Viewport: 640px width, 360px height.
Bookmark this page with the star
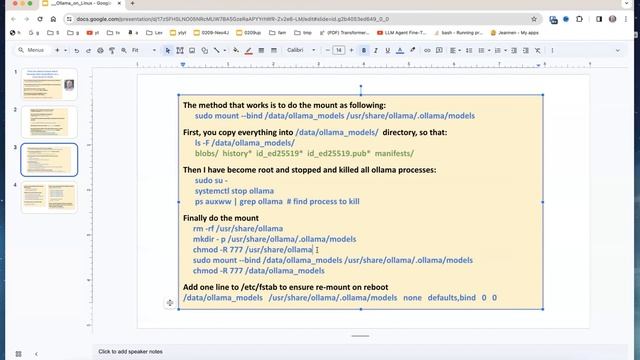(533, 19)
